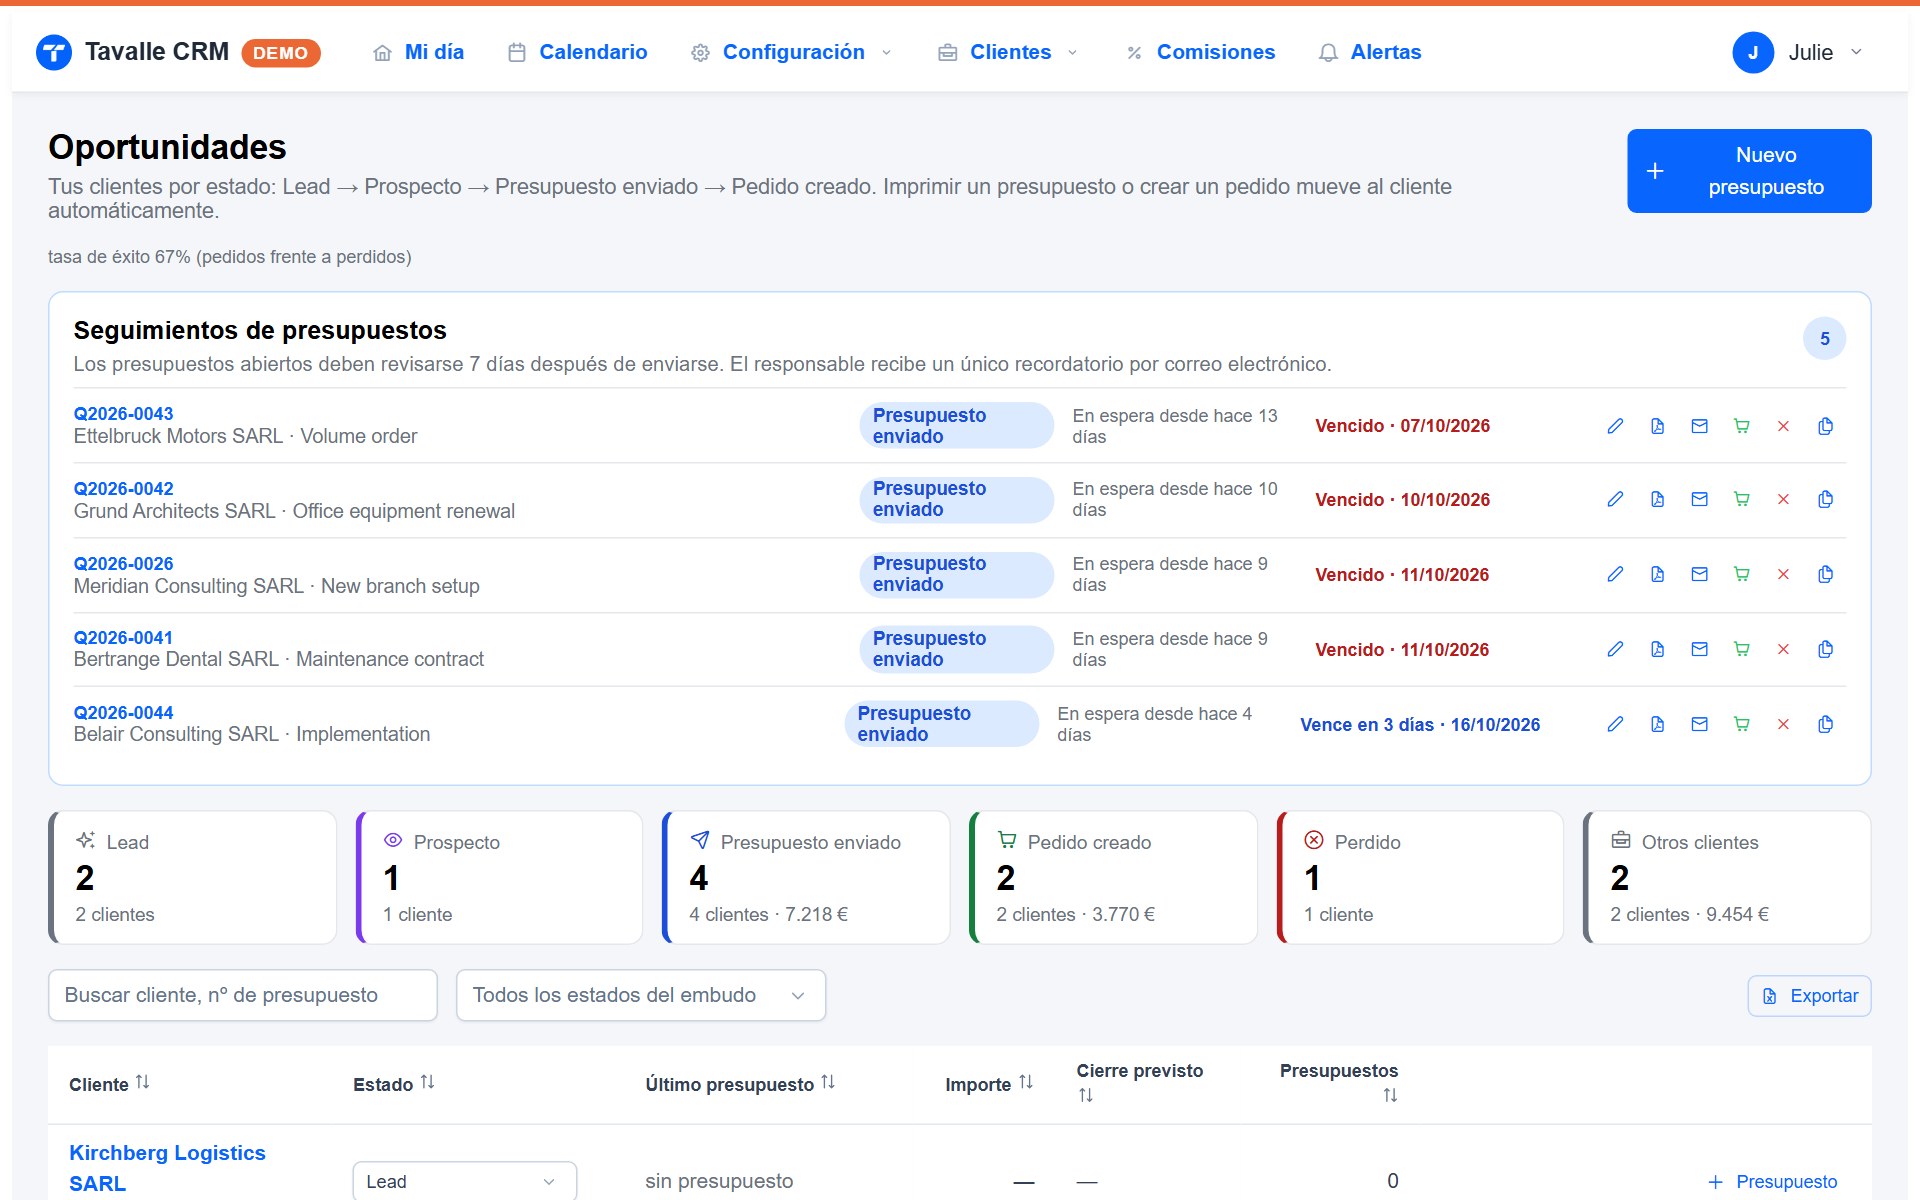
Task: Open Lead status dropdown for Kirchberg Logistics
Action: click(x=464, y=1181)
